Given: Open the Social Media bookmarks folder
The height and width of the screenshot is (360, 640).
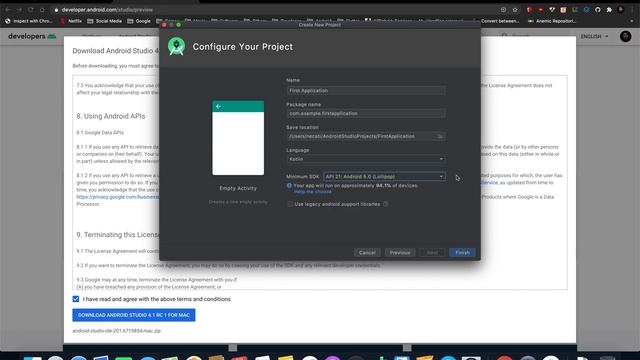Looking at the screenshot, I should coord(104,21).
